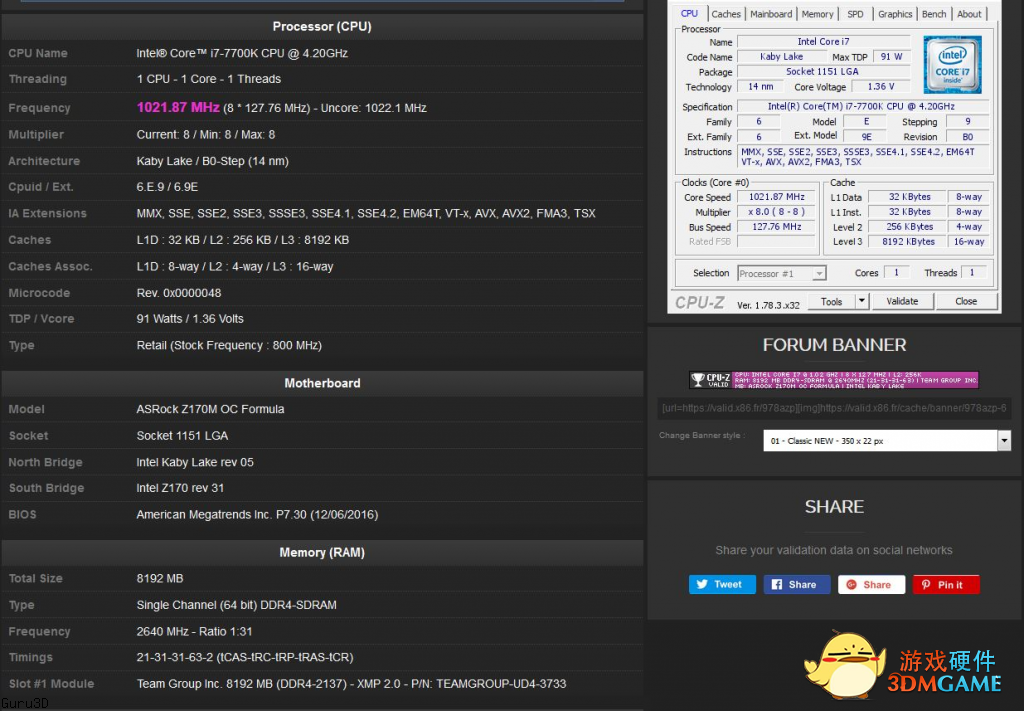The image size is (1024, 711).
Task: Open the Caches tab in CPU-Z
Action: point(726,14)
